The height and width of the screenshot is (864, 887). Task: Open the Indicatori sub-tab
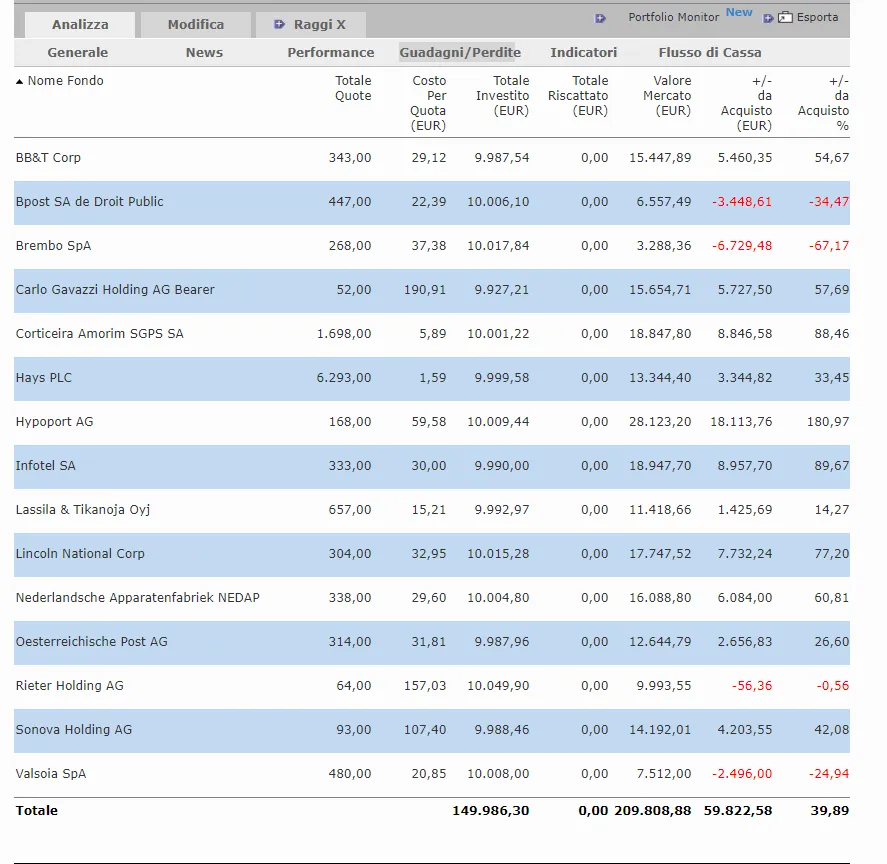point(584,52)
